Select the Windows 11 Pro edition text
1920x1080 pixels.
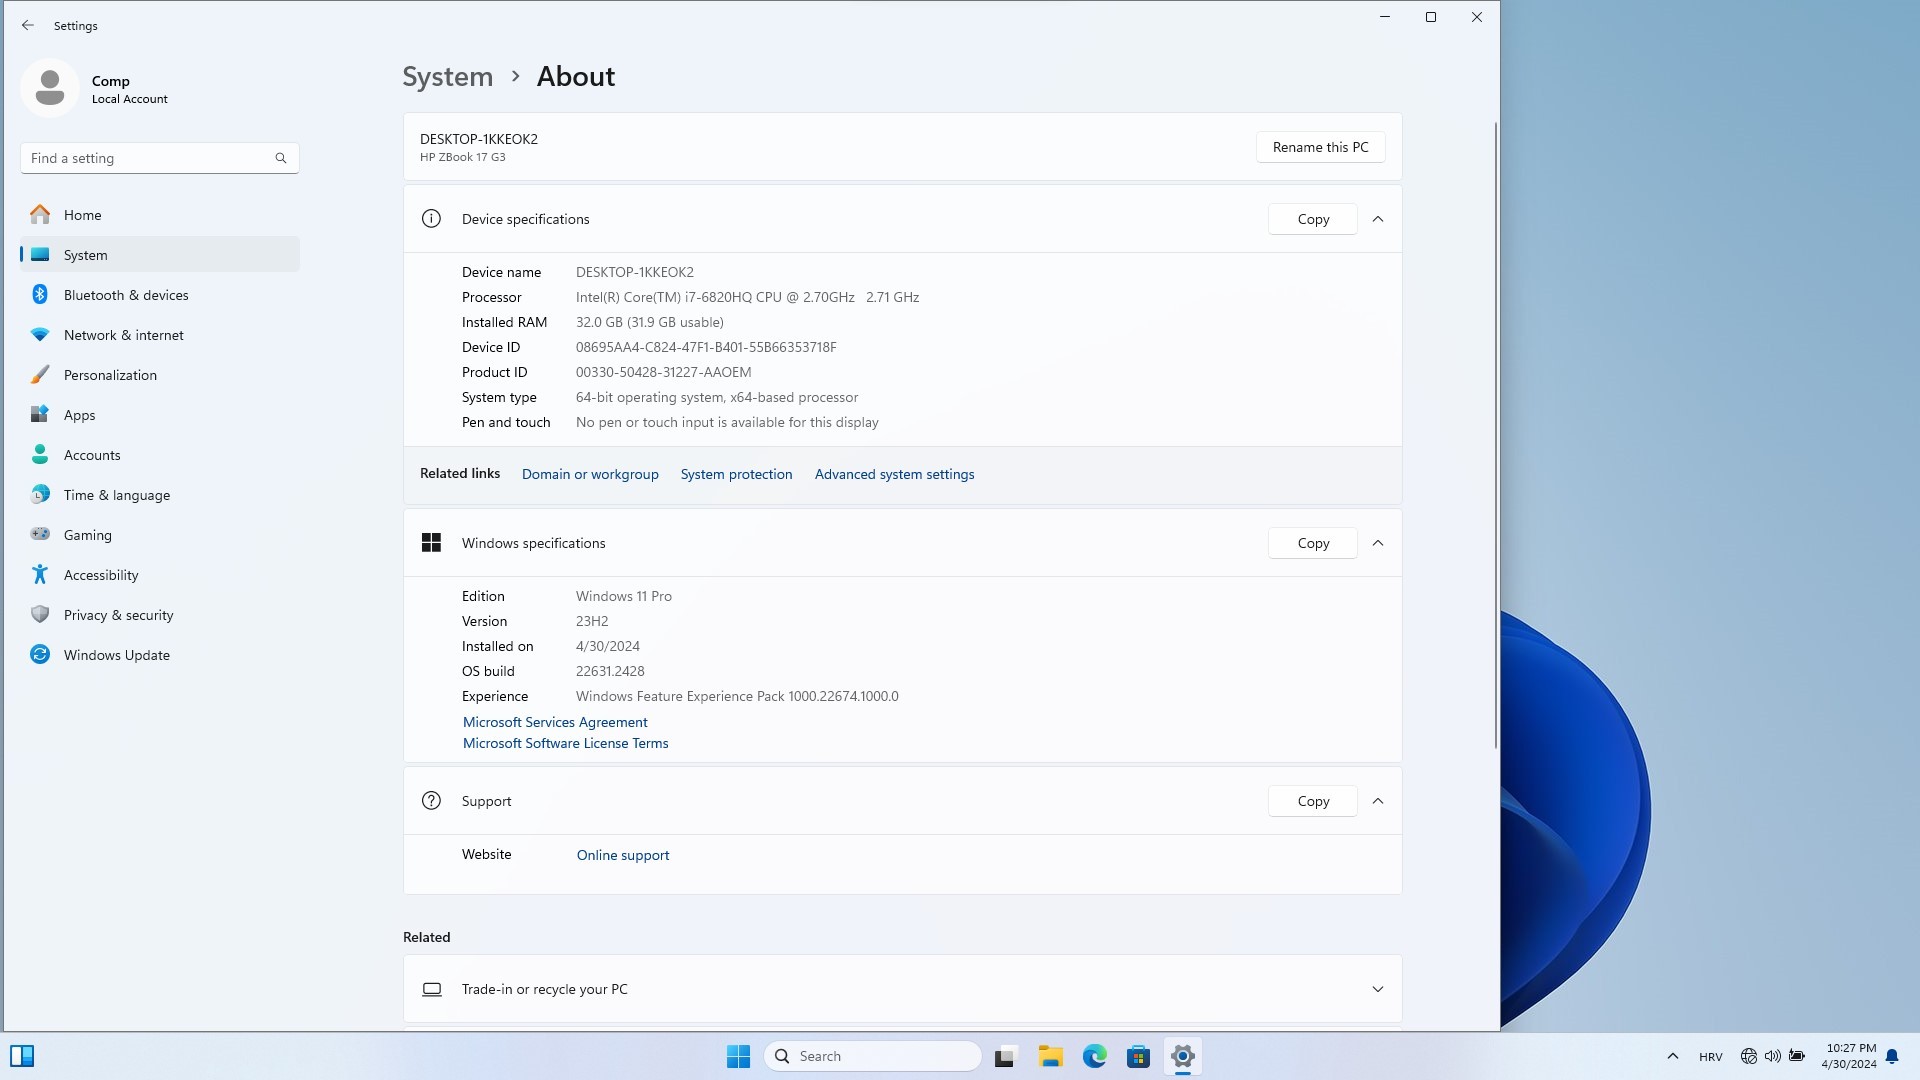(624, 596)
